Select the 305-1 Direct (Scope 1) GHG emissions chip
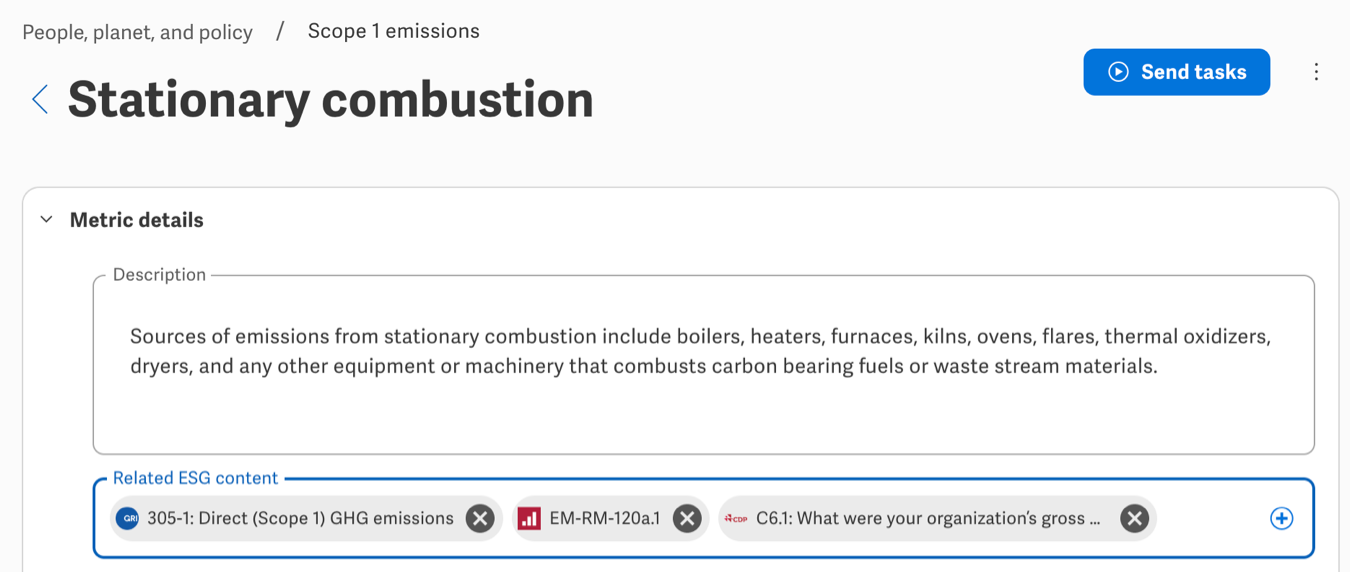1350x572 pixels. 300,518
